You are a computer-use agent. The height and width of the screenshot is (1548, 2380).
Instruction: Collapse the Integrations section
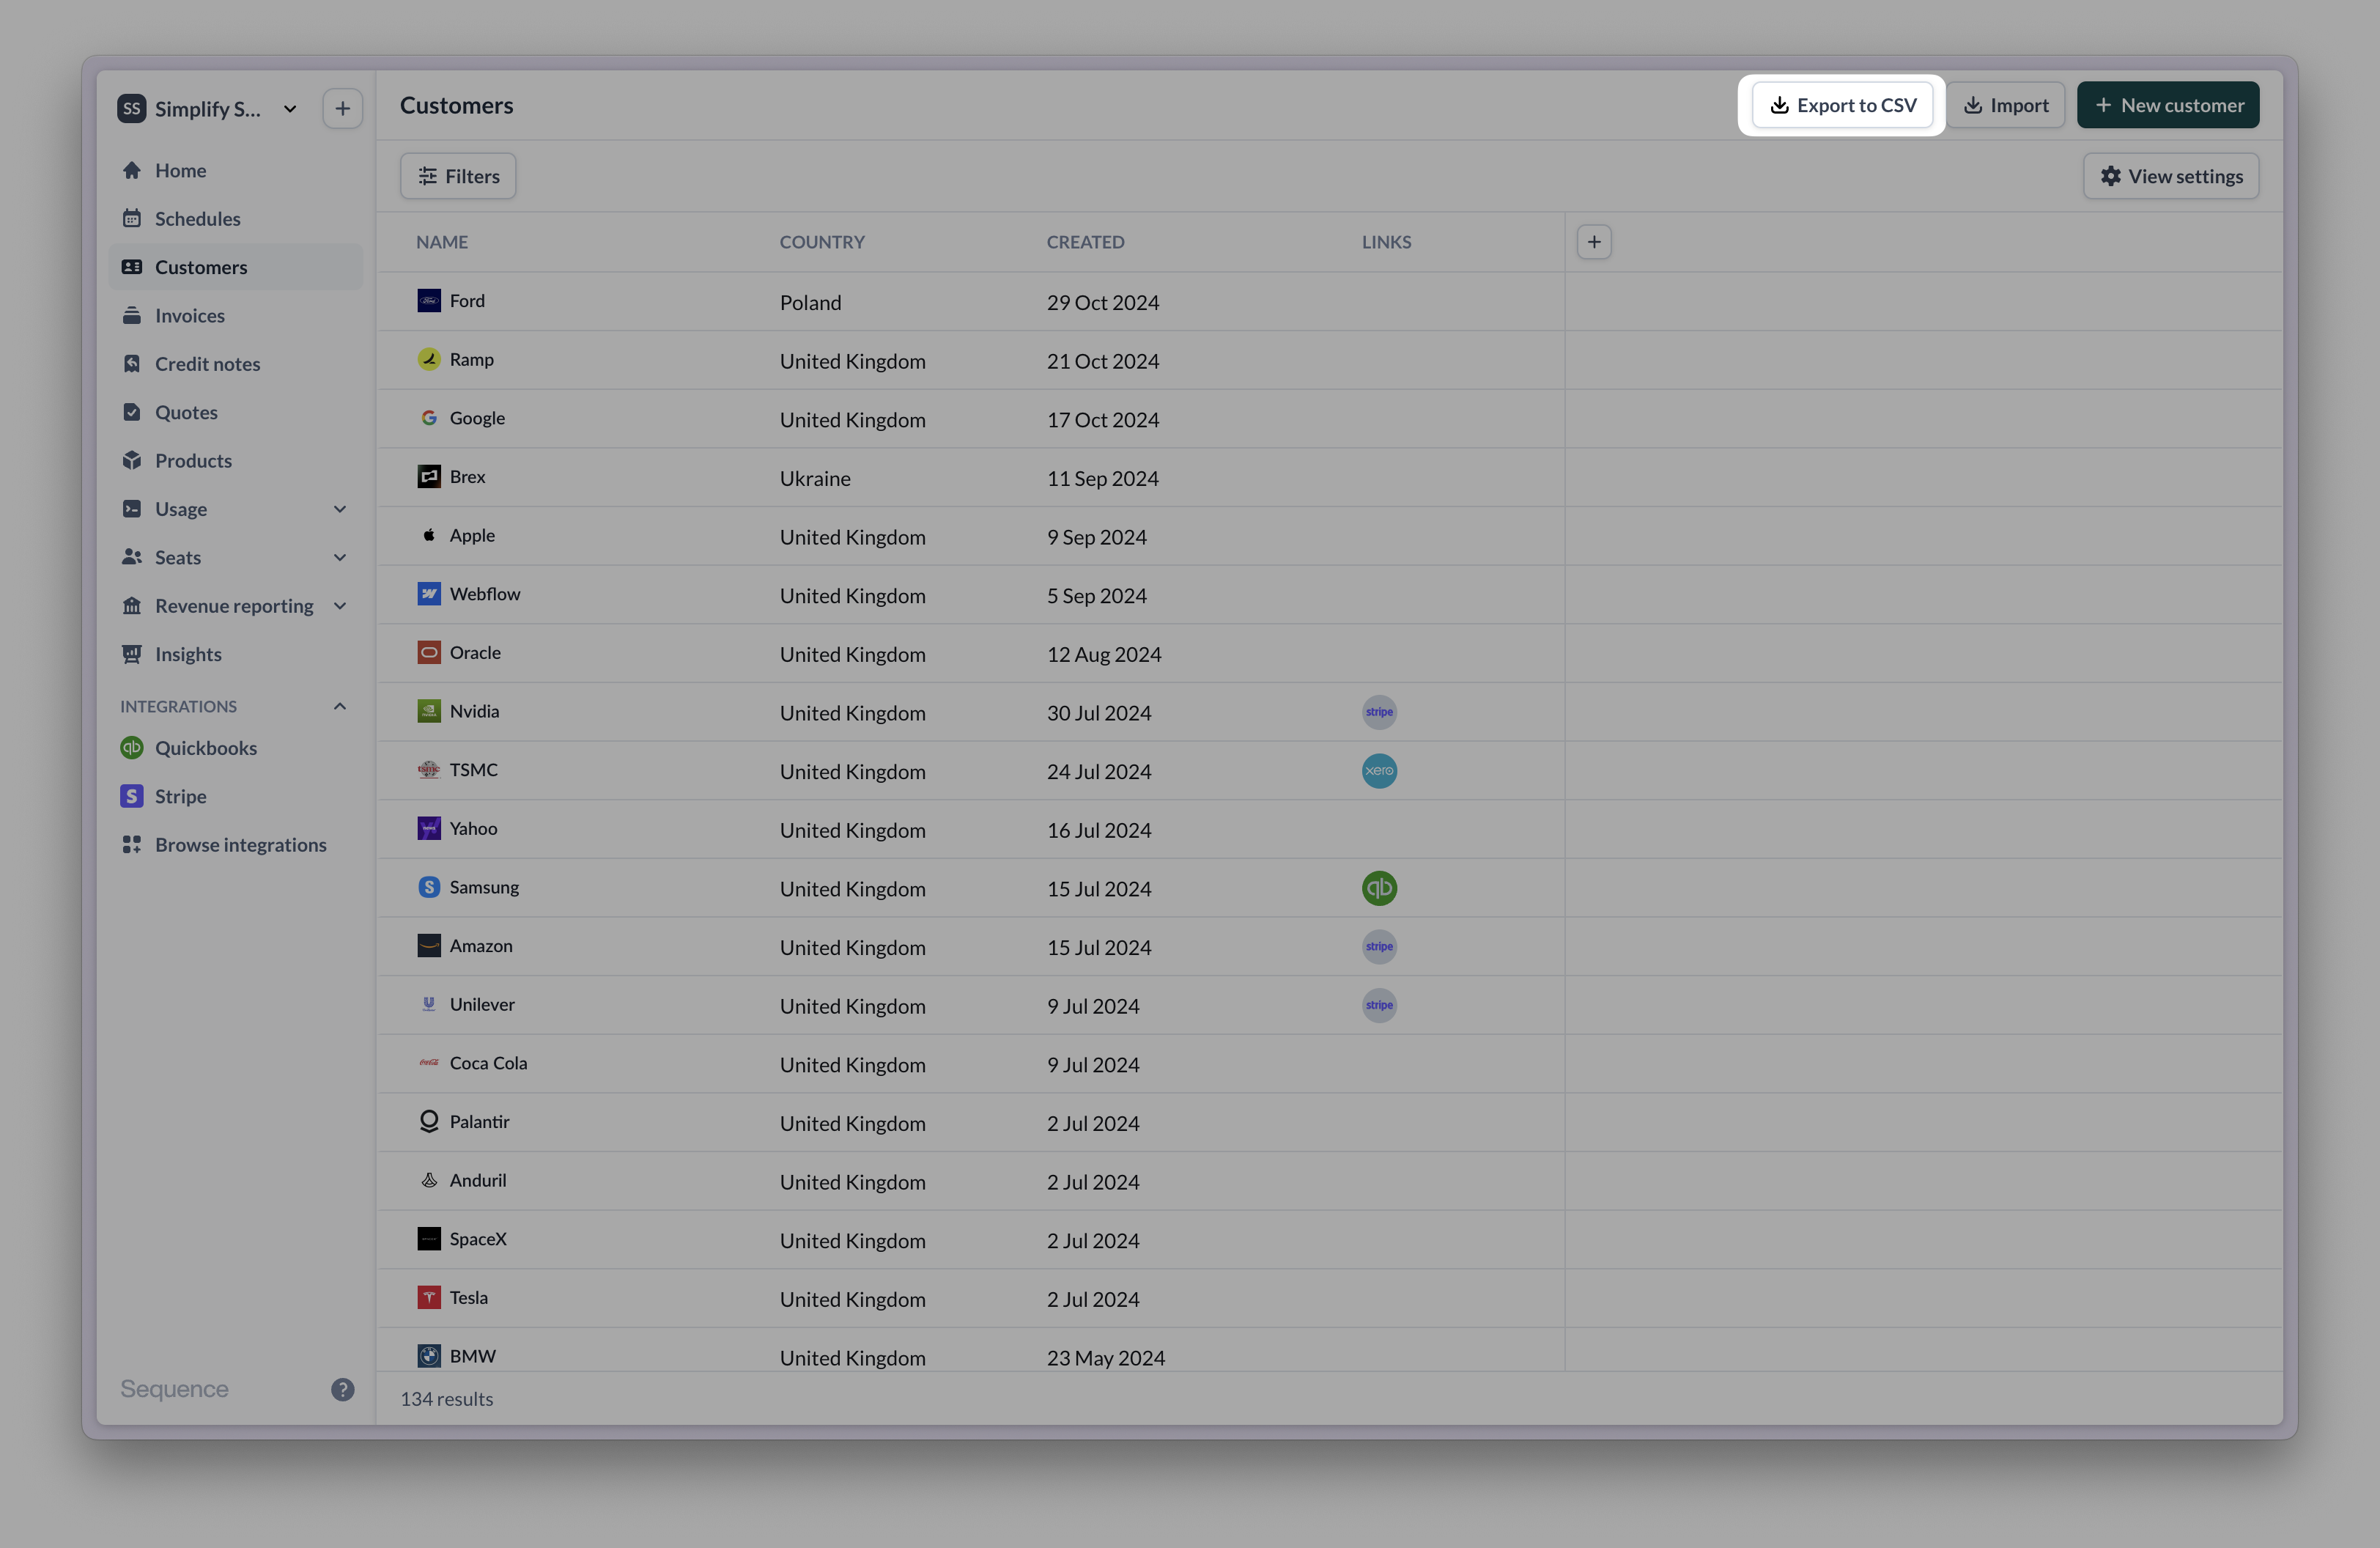340,706
